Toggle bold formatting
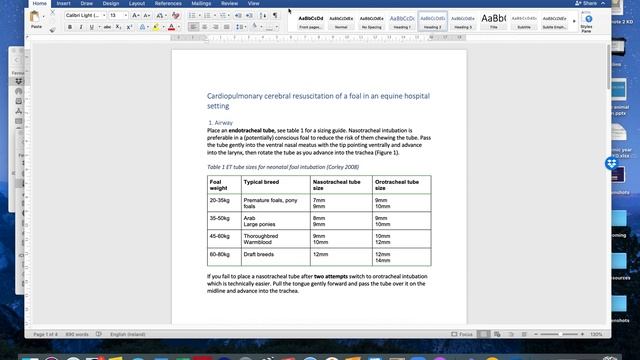Viewport: 640px width, 360px height. click(70, 27)
